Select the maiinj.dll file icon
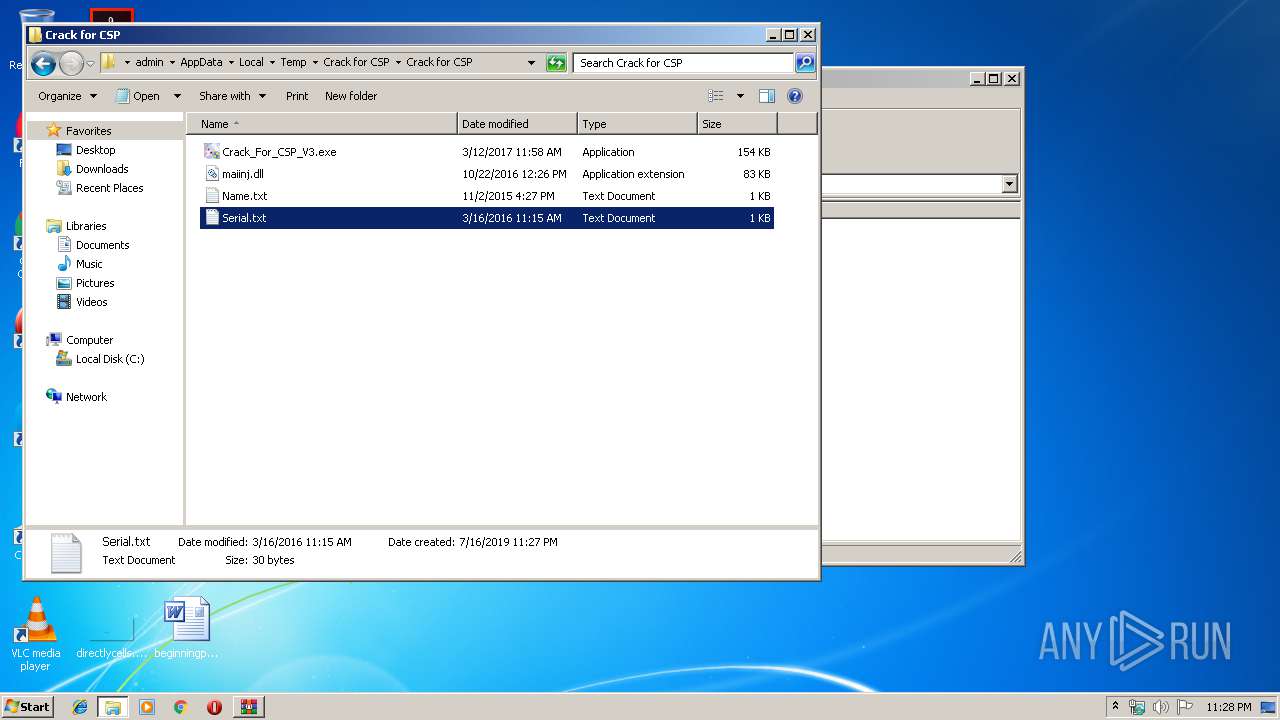Viewport: 1280px width, 720px height. 211,174
